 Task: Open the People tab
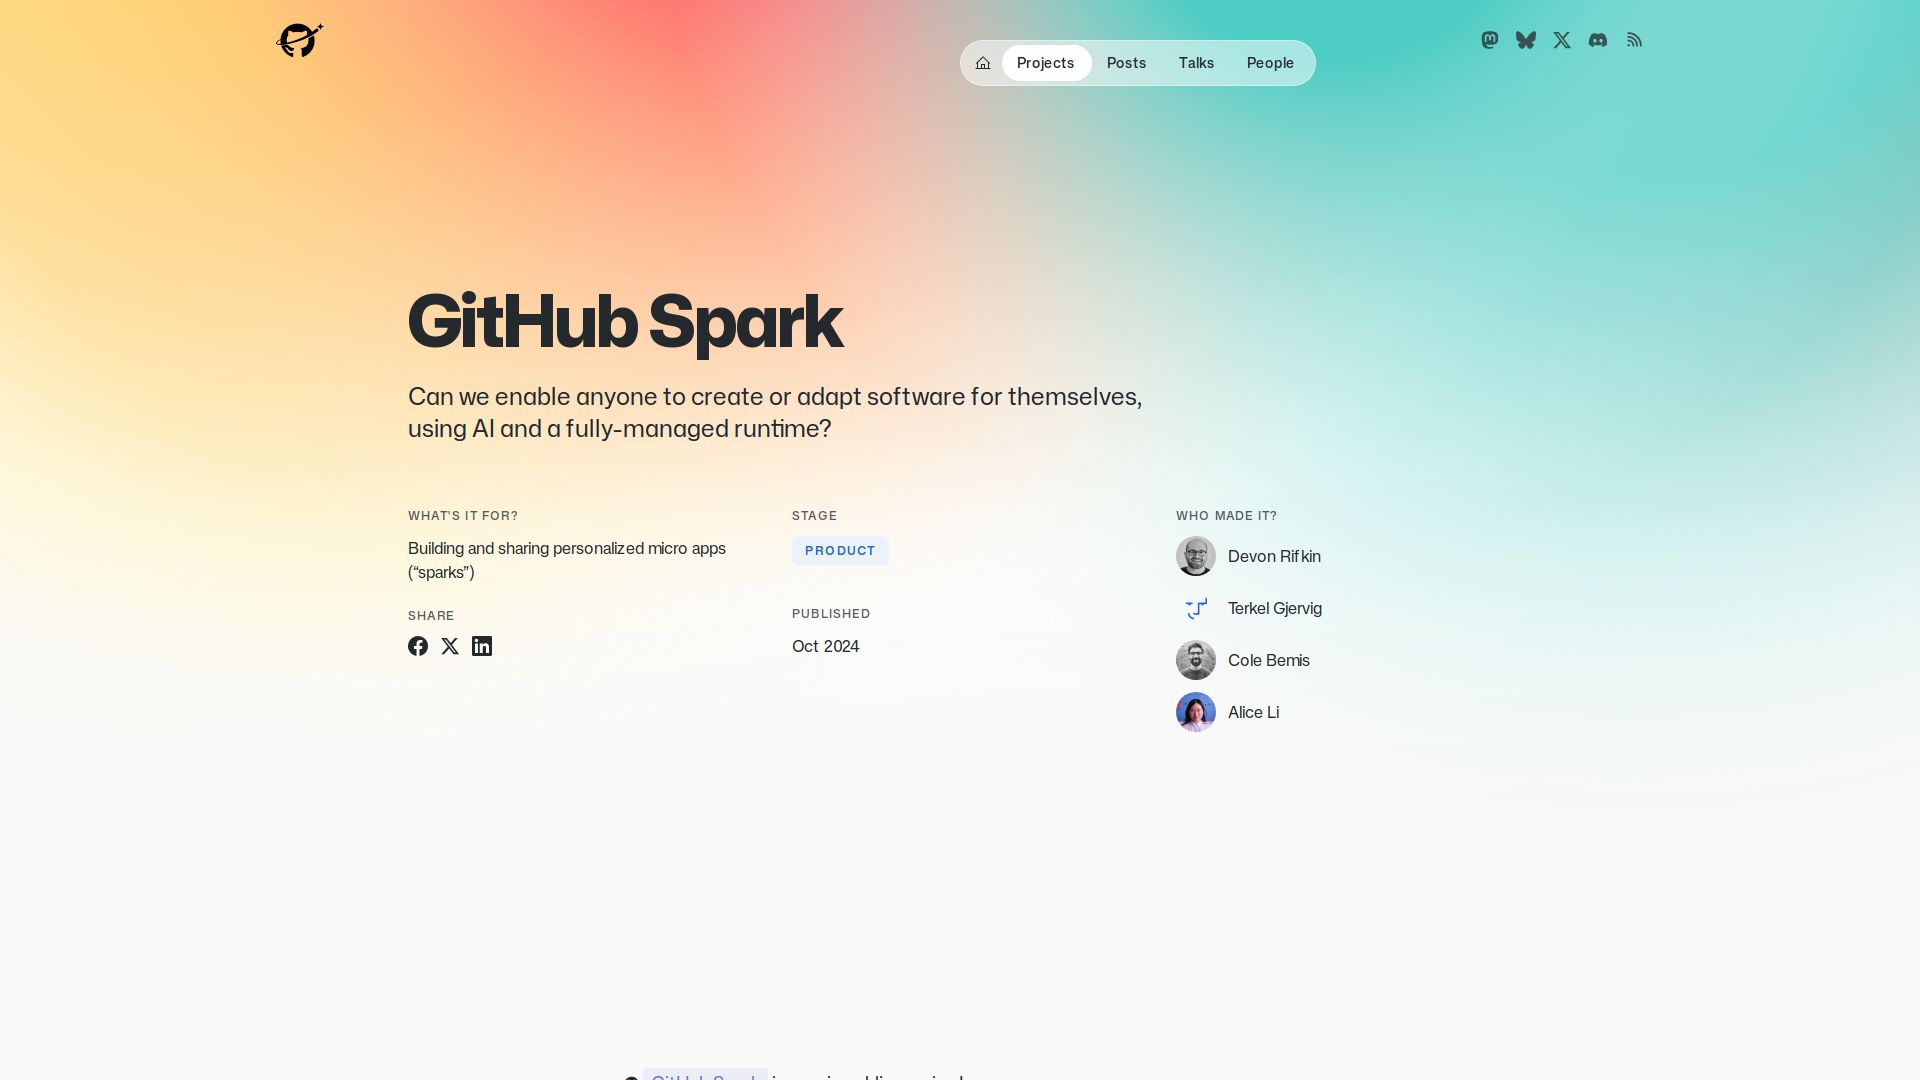(x=1270, y=63)
